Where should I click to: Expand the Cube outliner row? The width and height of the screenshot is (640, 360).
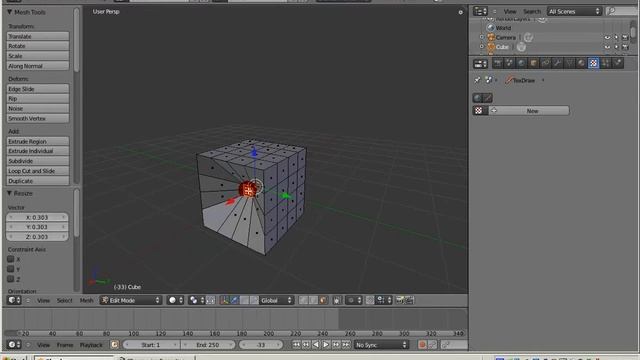pyautogui.click(x=482, y=47)
